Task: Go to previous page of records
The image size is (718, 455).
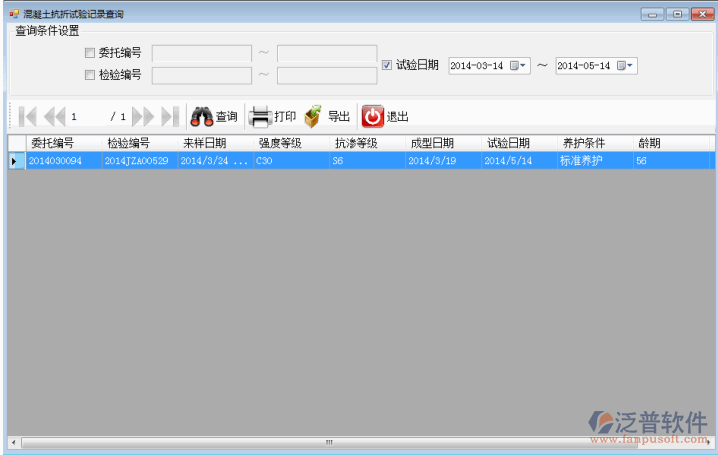Action: point(54,116)
